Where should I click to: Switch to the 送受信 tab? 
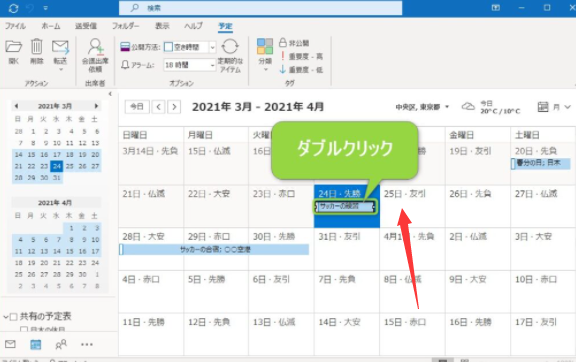click(x=86, y=26)
